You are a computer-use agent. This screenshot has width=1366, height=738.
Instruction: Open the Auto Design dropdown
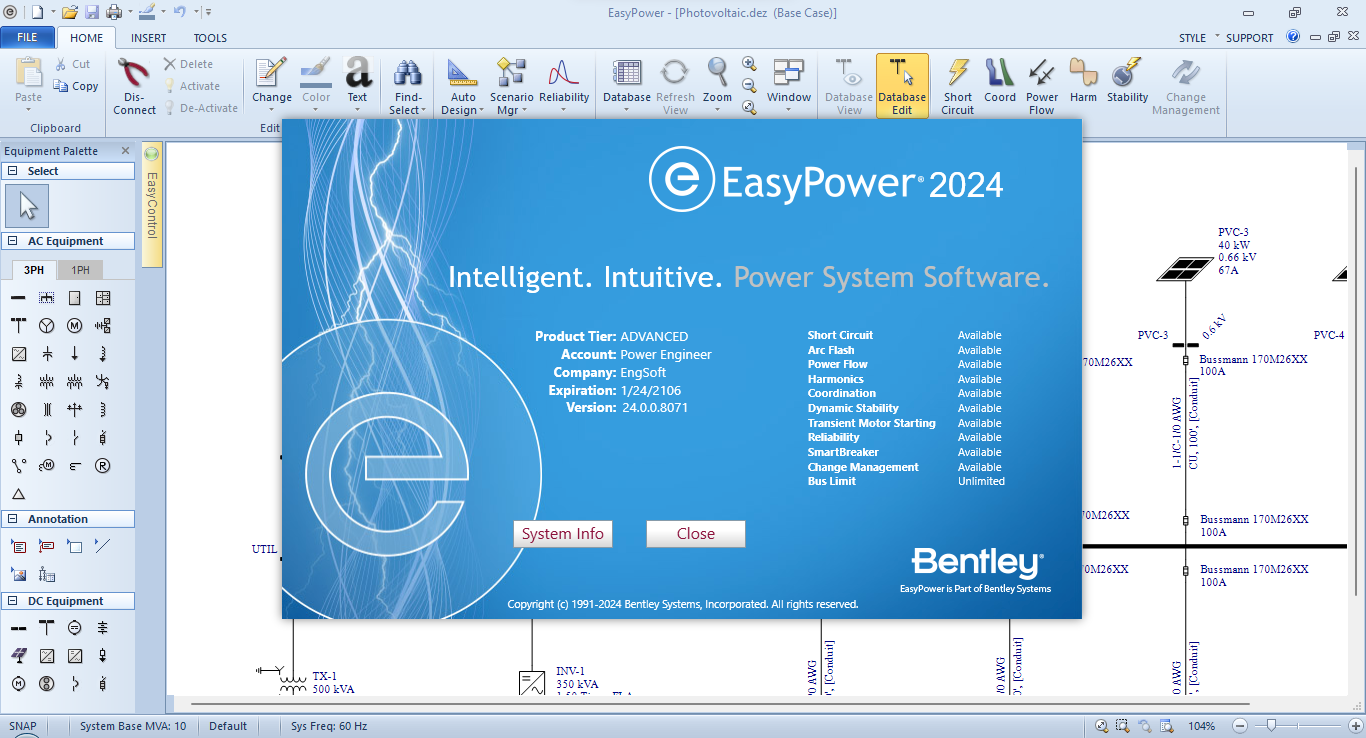463,86
